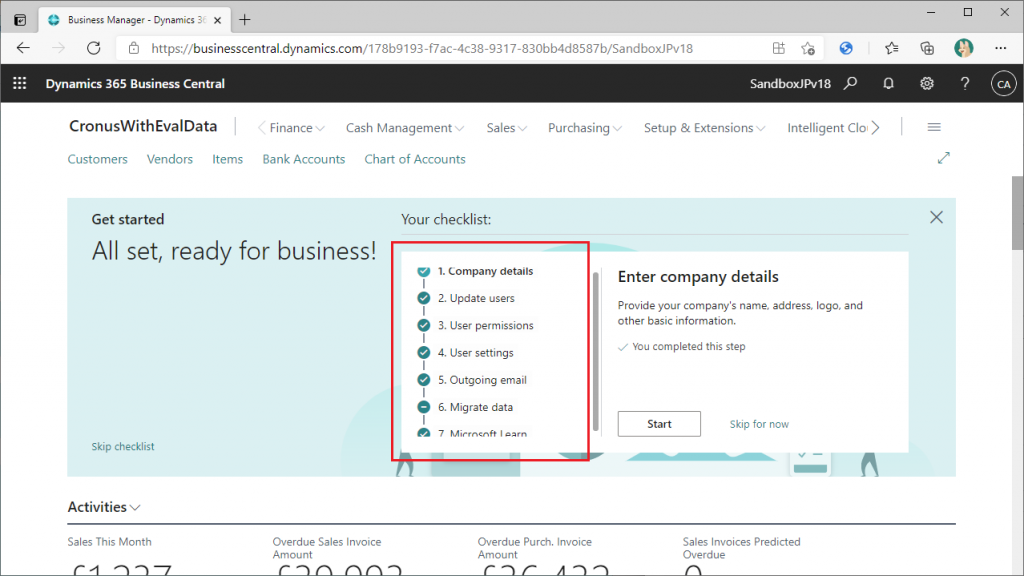
Task: Open the browser profile picture
Action: coord(963,48)
